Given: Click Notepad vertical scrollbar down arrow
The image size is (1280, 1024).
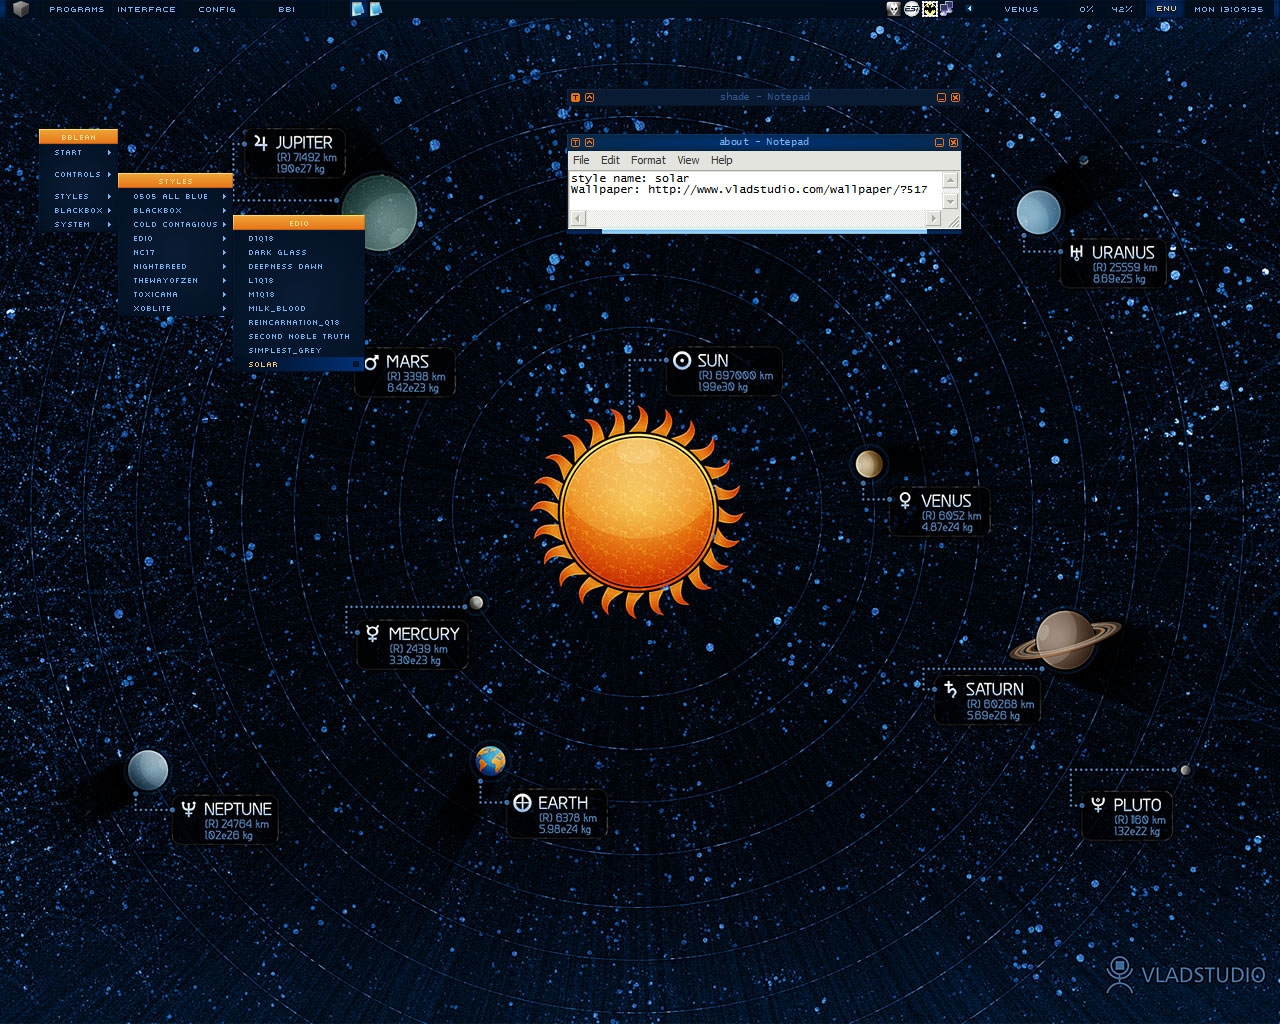Looking at the screenshot, I should coord(950,203).
